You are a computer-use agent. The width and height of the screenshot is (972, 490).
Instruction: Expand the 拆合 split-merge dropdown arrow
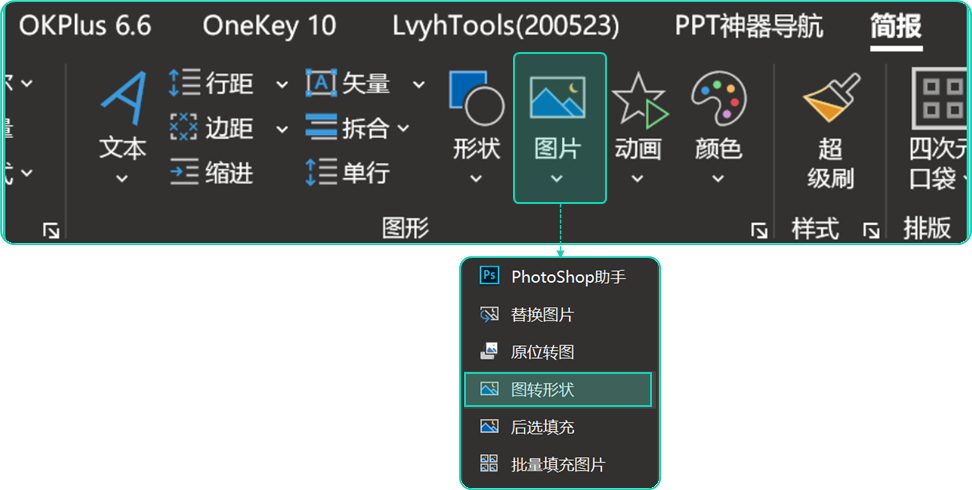click(x=403, y=129)
